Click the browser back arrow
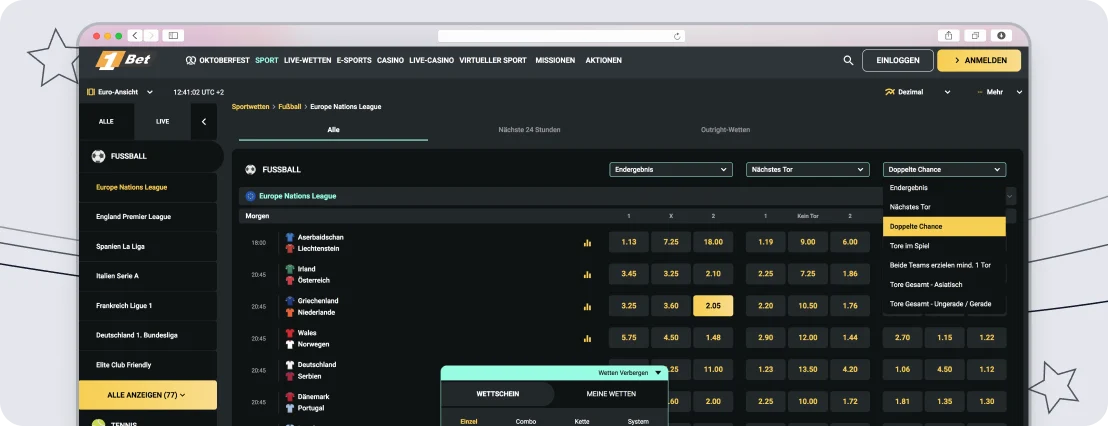Screen dimensions: 1108x426 tap(134, 35)
